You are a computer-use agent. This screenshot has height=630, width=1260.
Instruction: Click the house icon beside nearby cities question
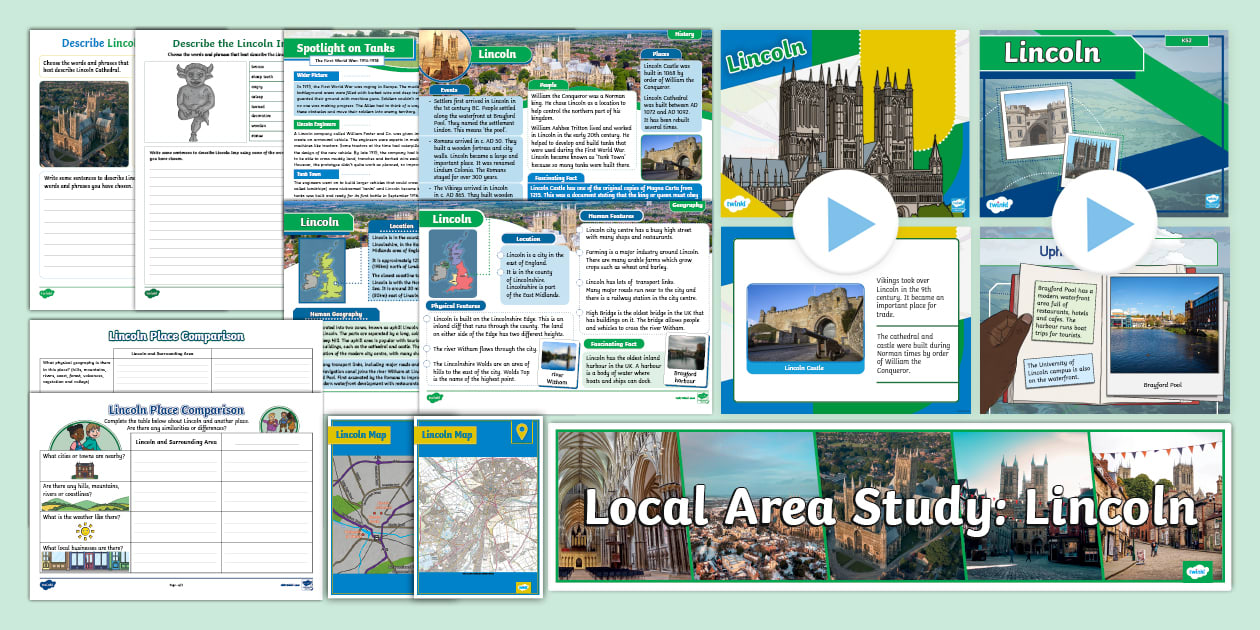pyautogui.click(x=84, y=468)
